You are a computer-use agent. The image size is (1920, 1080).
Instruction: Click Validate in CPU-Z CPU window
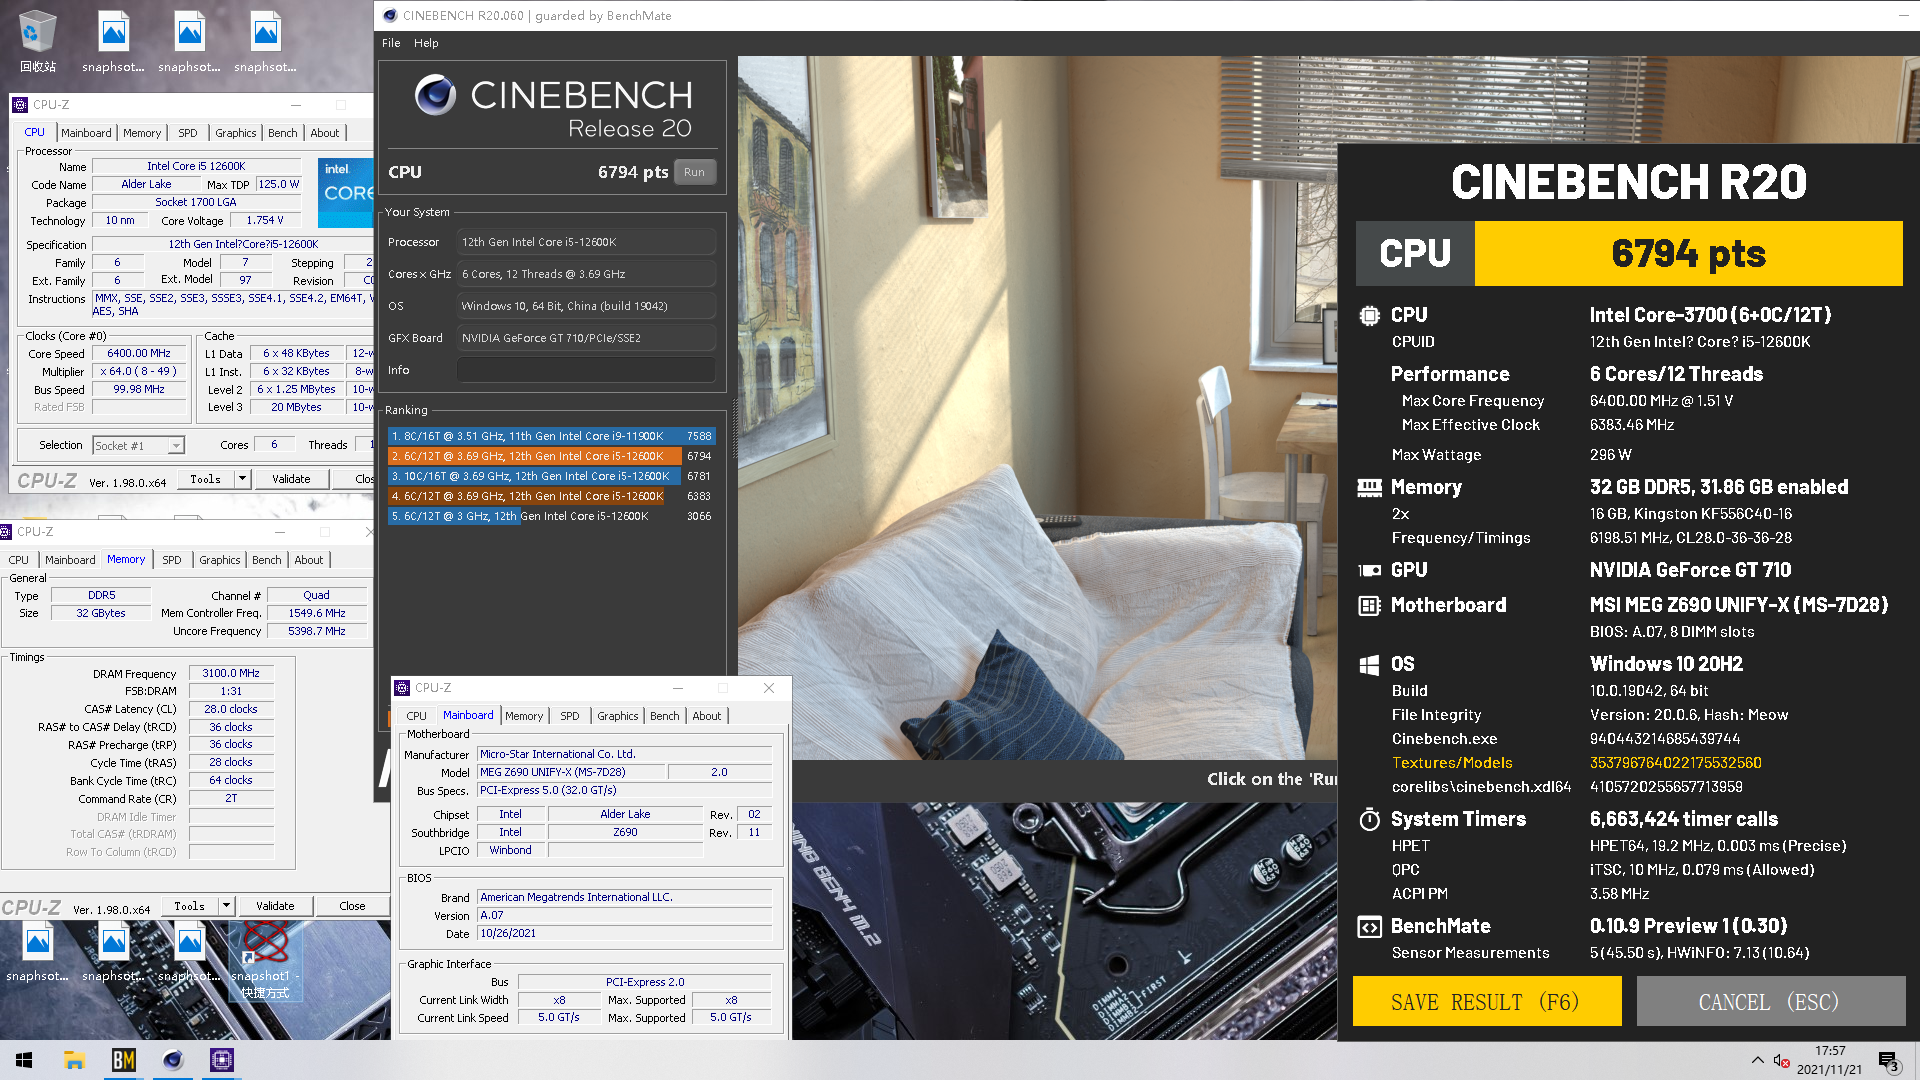(x=291, y=479)
